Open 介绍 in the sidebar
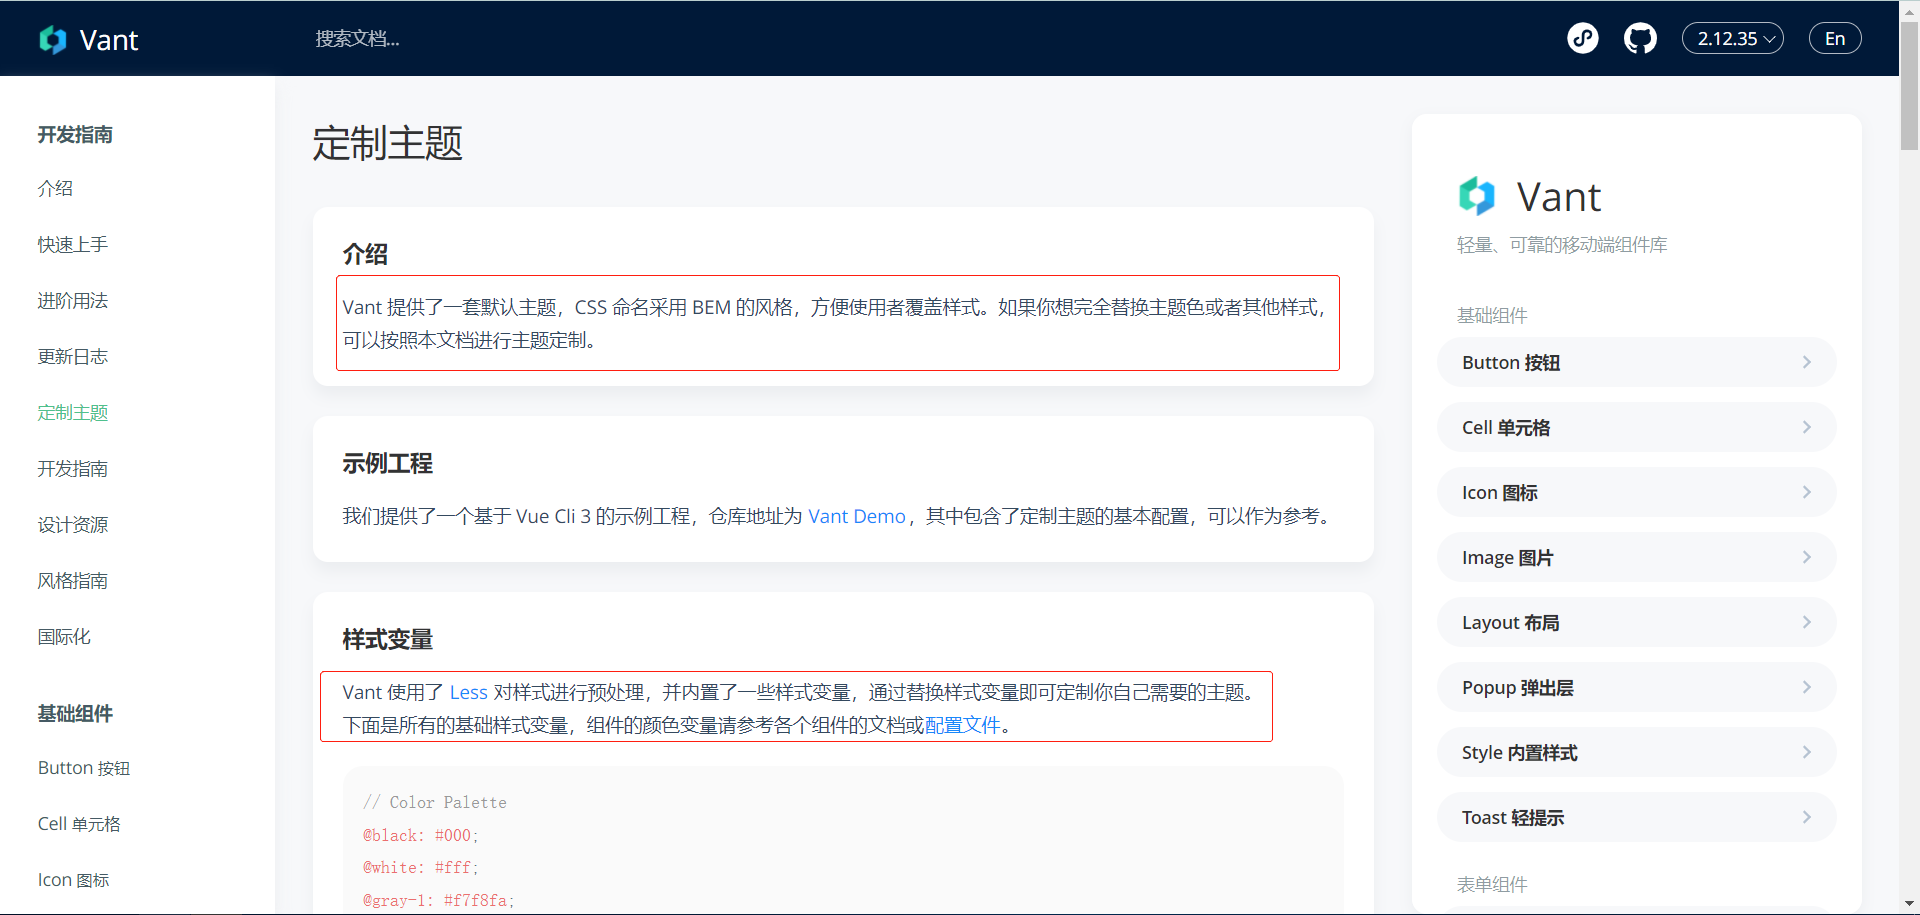 pos(55,188)
